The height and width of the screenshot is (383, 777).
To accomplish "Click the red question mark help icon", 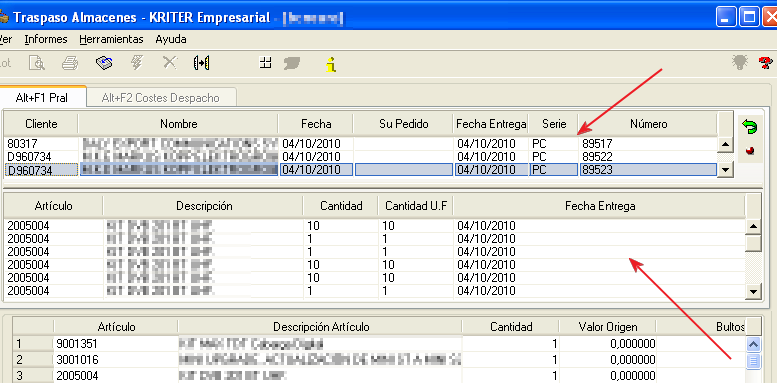I will point(766,63).
